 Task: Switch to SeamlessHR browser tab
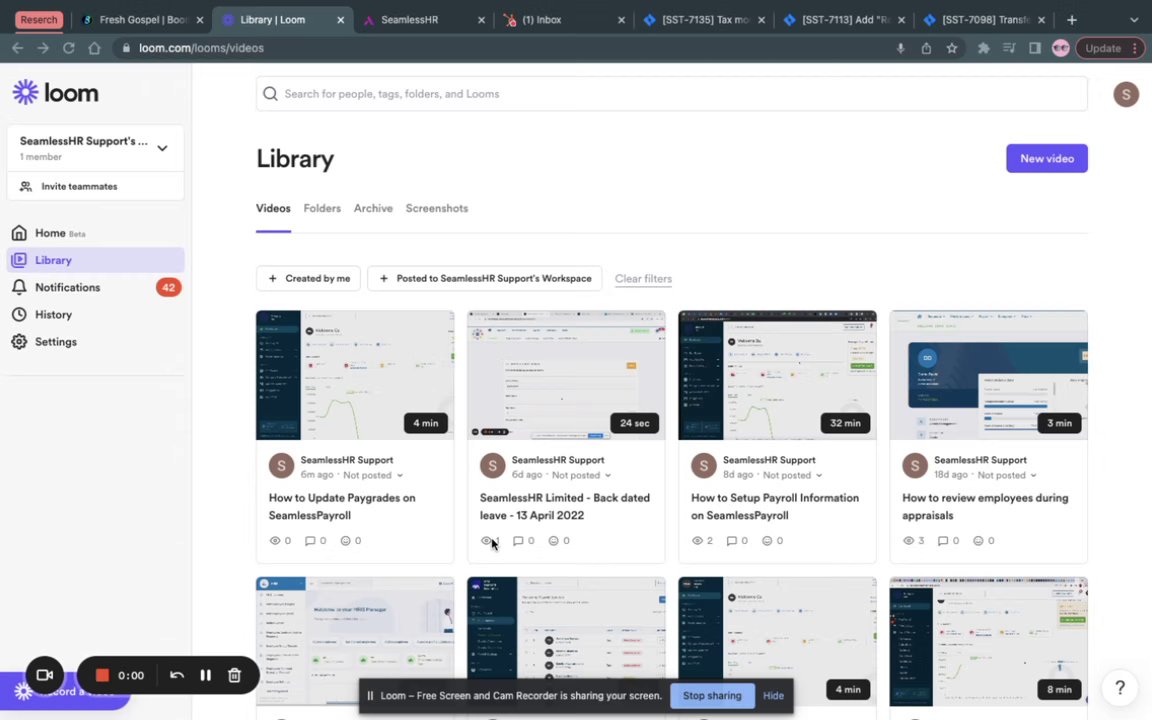[422, 20]
